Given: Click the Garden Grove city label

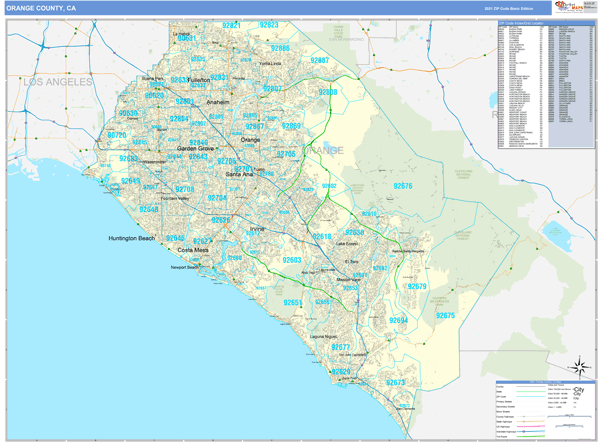Looking at the screenshot, I should pyautogui.click(x=196, y=148).
